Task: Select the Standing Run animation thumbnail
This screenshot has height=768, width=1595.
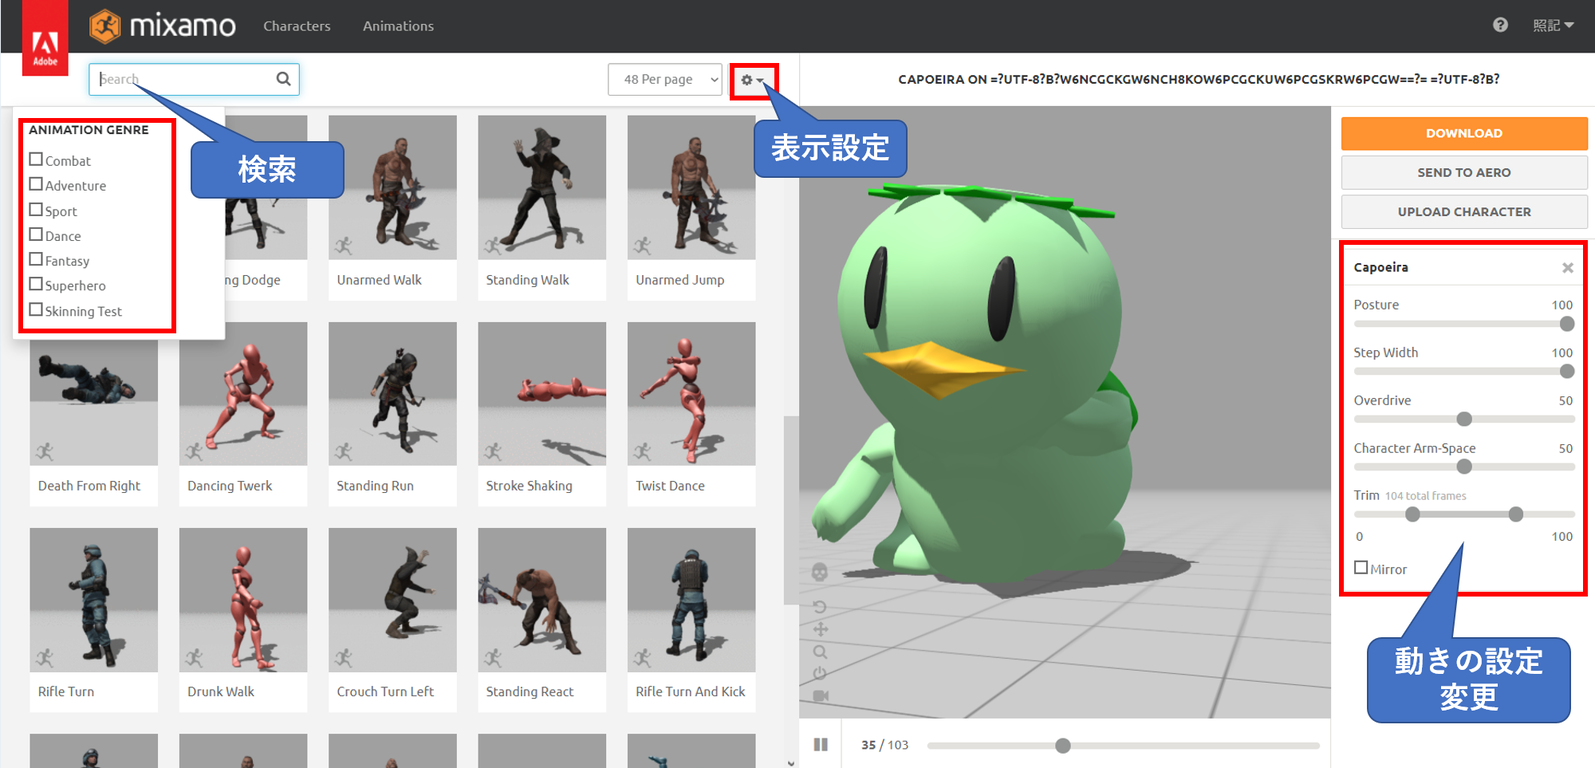Action: 392,393
